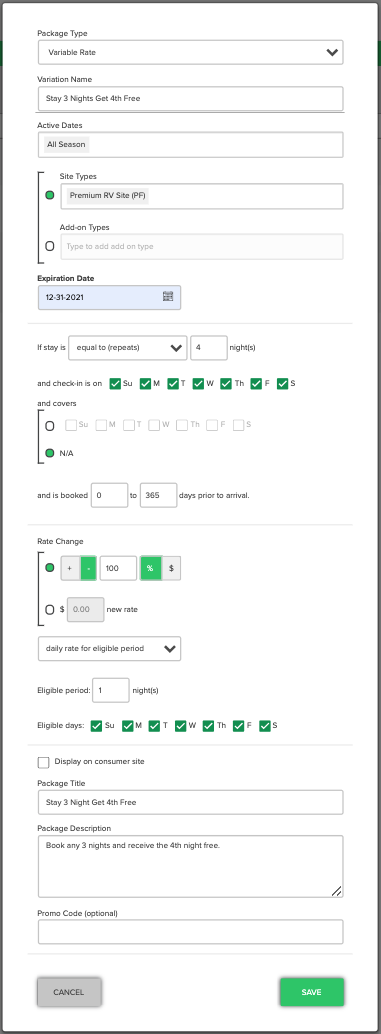This screenshot has width=381, height=1034.
Task: Enable Display on consumer site checkbox
Action: click(44, 762)
